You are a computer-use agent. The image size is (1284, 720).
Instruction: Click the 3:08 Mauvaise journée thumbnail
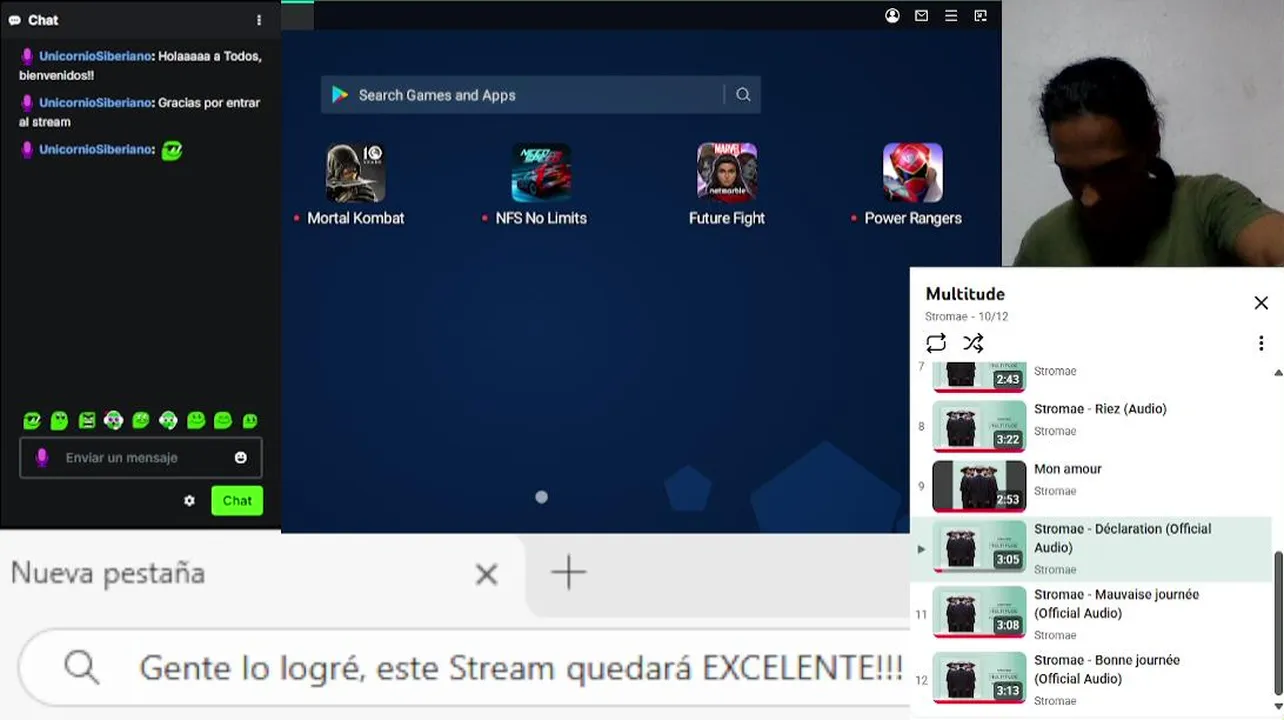coord(979,612)
